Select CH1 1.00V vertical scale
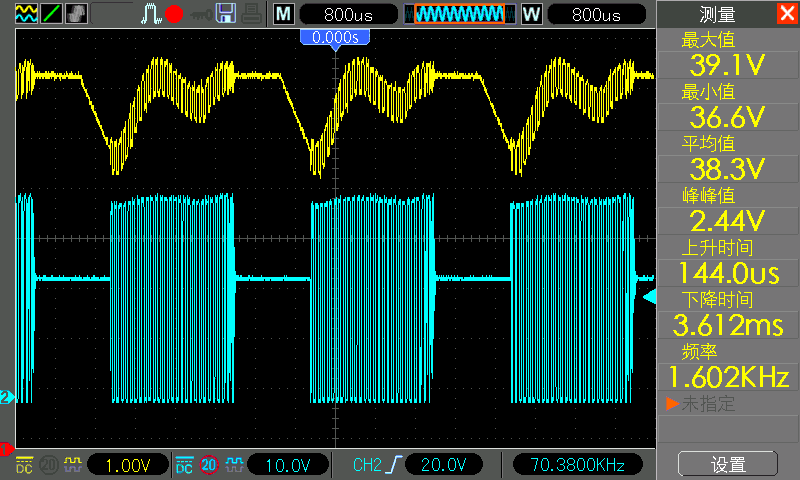 coord(128,465)
